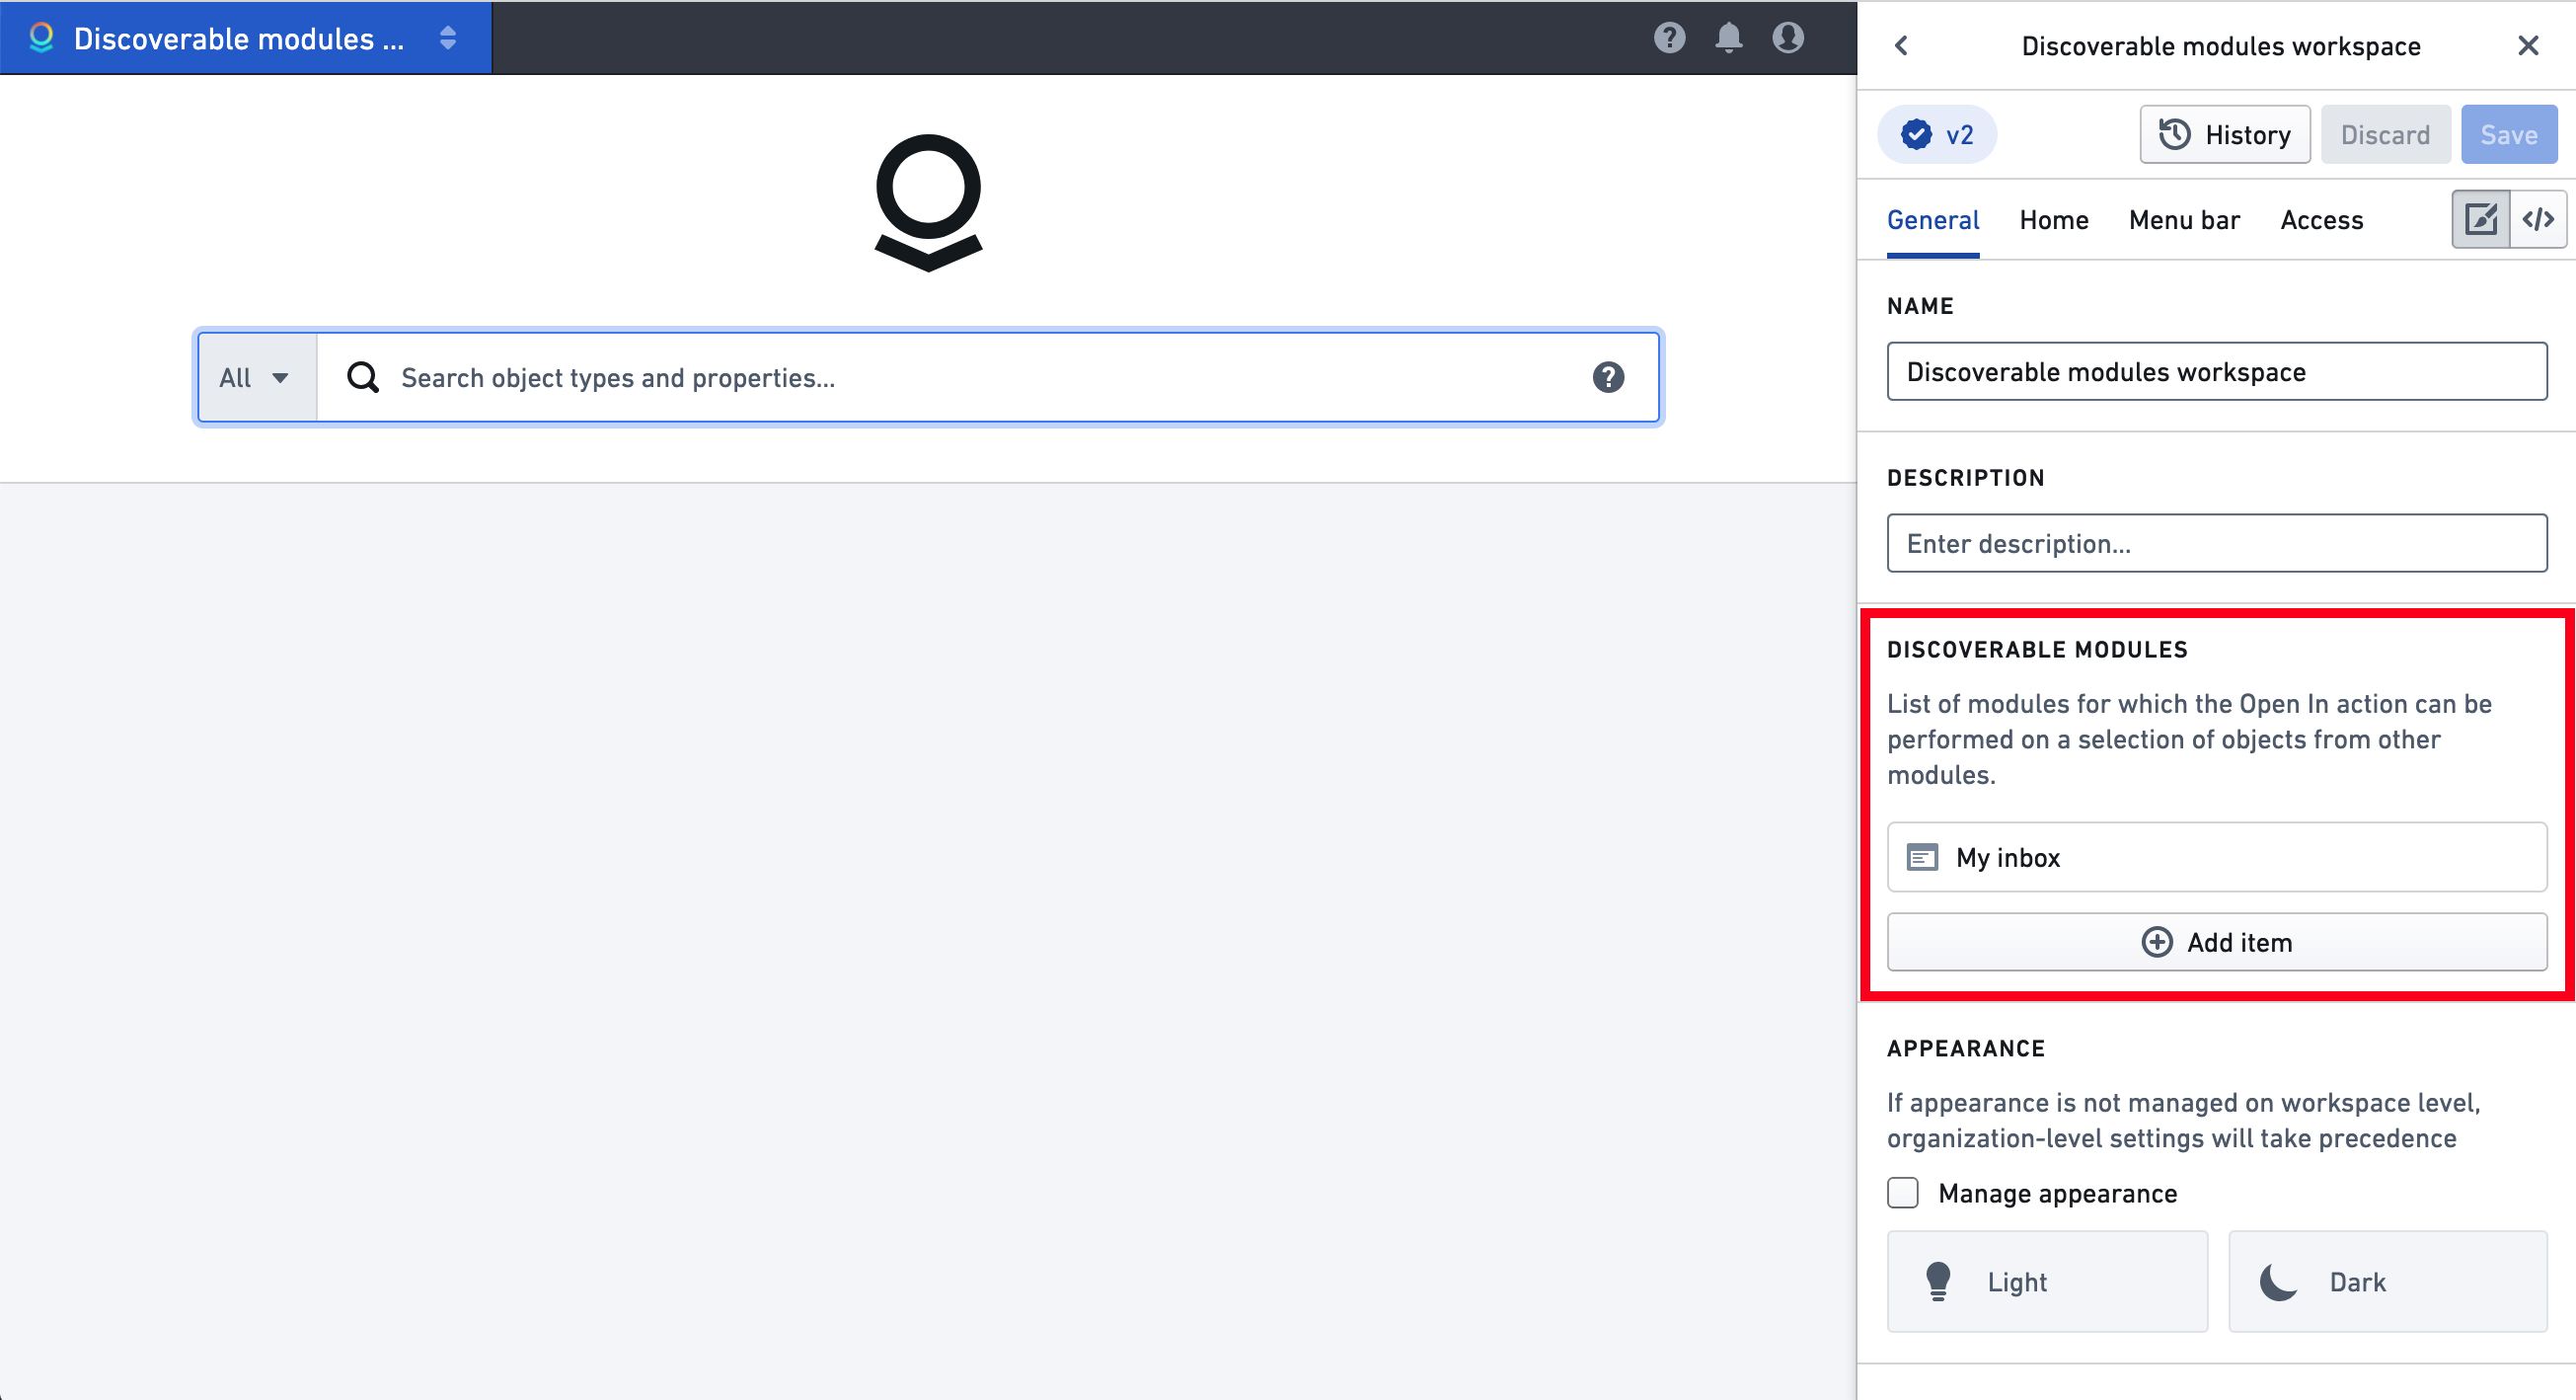This screenshot has height=1400, width=2576.
Task: Select the visual editor pencil icon
Action: [2481, 219]
